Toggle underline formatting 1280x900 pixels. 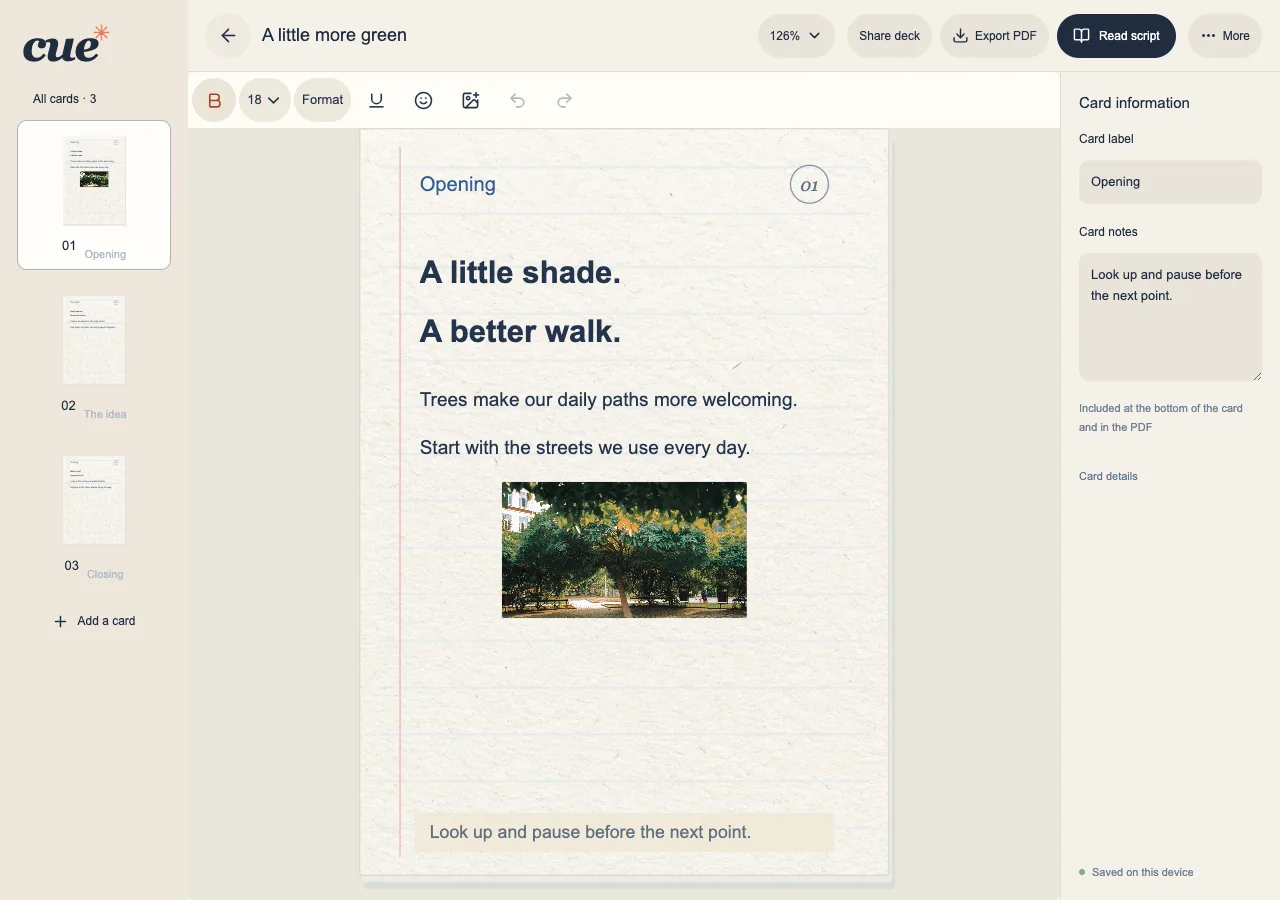[x=377, y=100]
